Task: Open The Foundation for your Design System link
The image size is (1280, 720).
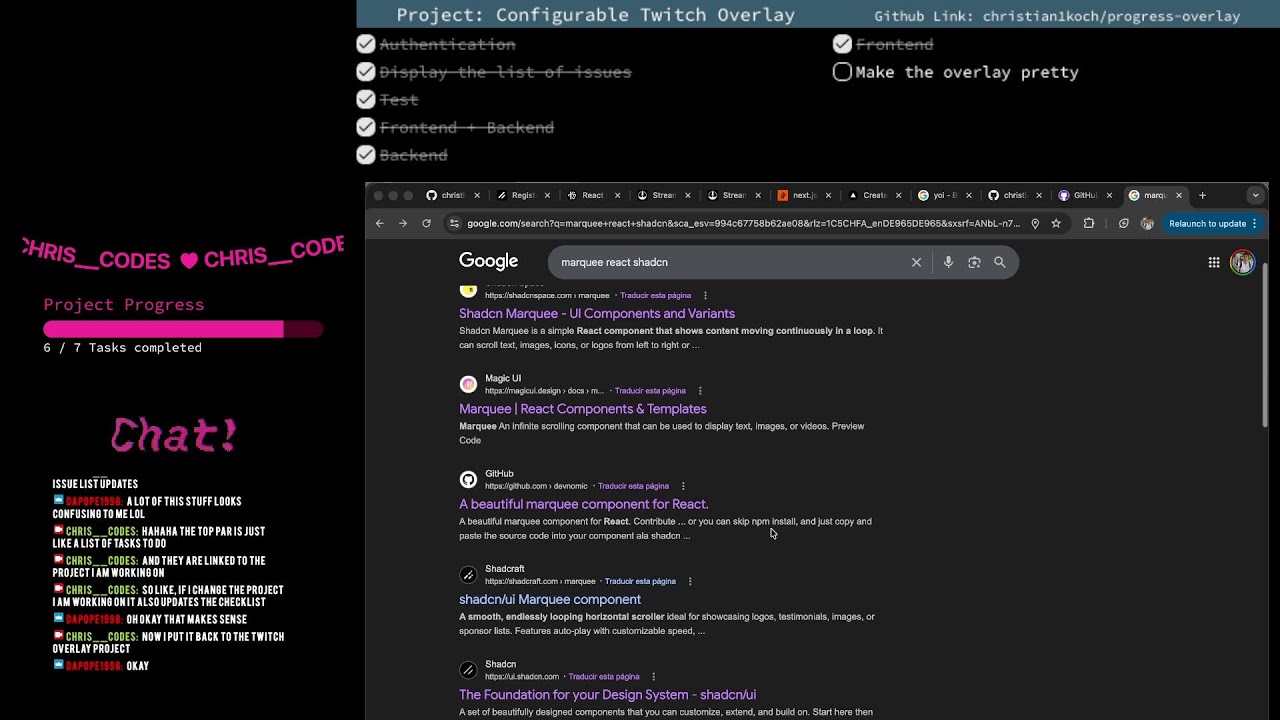Action: tap(608, 694)
